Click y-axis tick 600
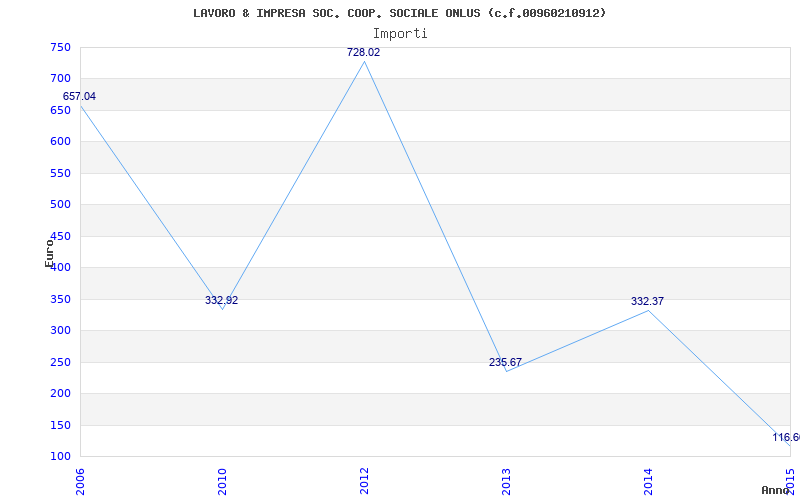 60,142
